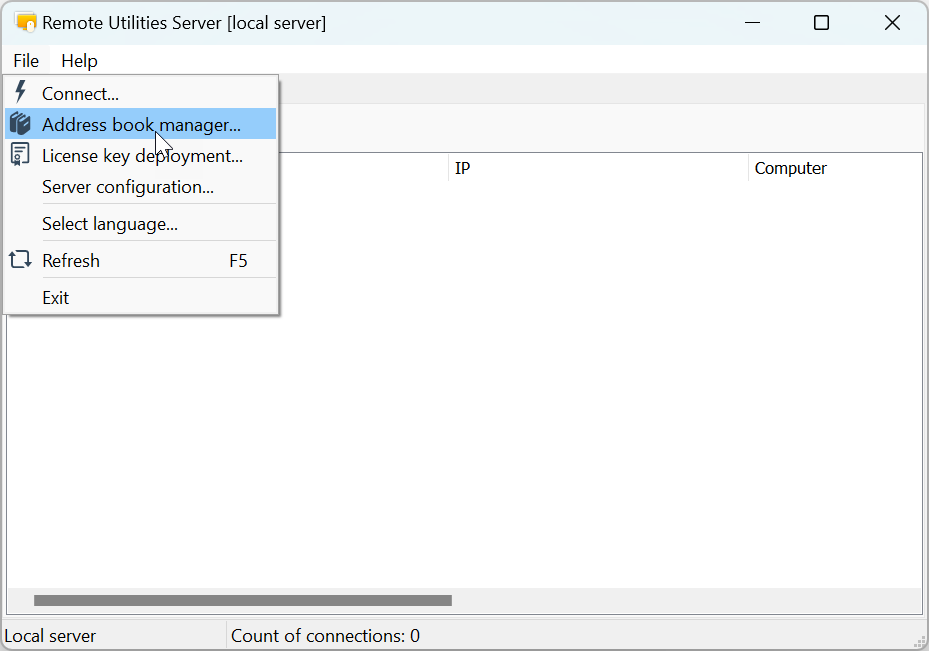Open License key deployment certificate icon item

(x=20, y=156)
